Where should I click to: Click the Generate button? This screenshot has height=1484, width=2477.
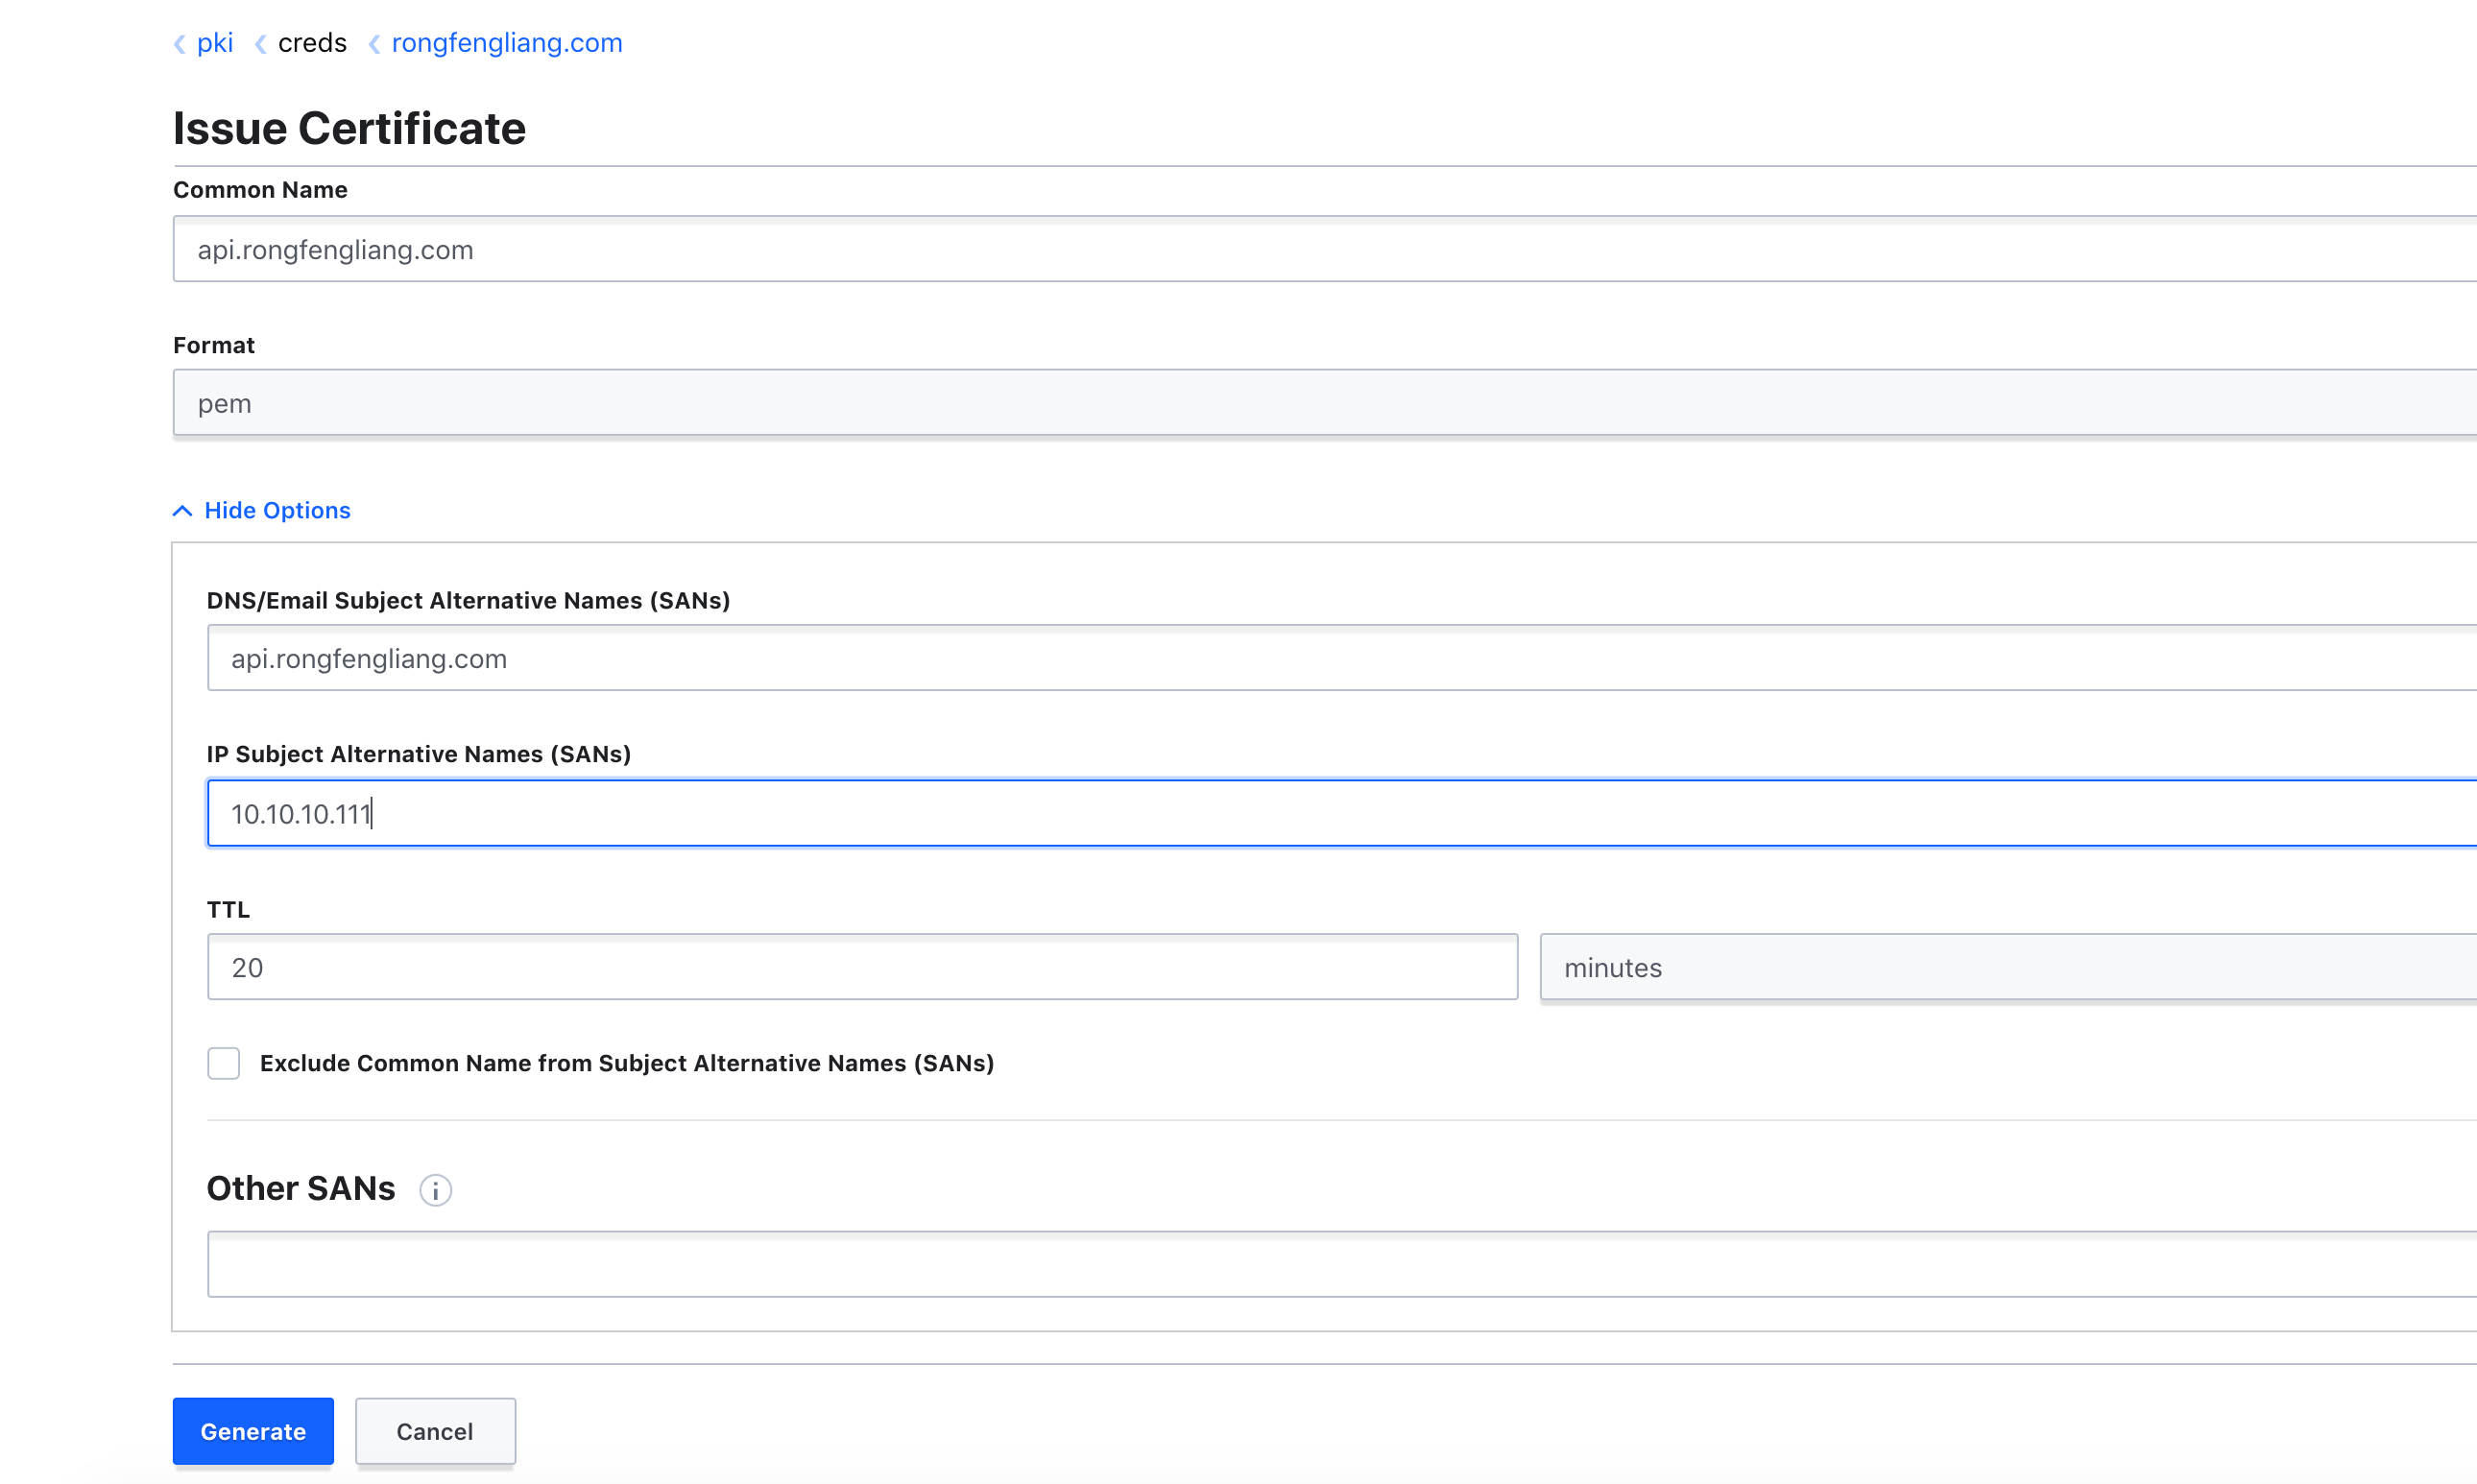pyautogui.click(x=253, y=1431)
